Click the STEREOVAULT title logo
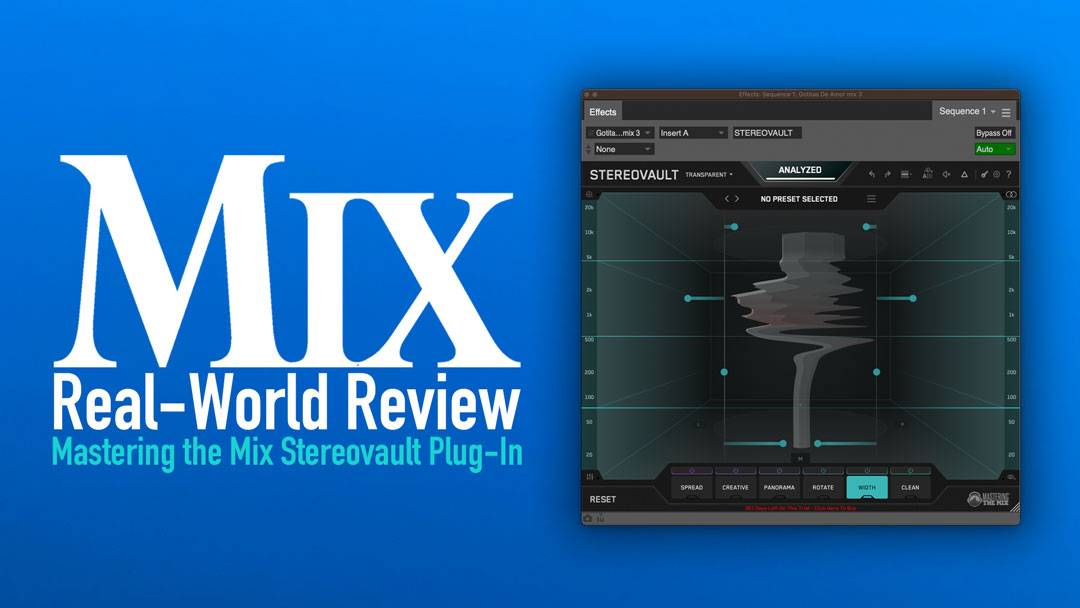Image resolution: width=1080 pixels, height=608 pixels. (x=634, y=175)
